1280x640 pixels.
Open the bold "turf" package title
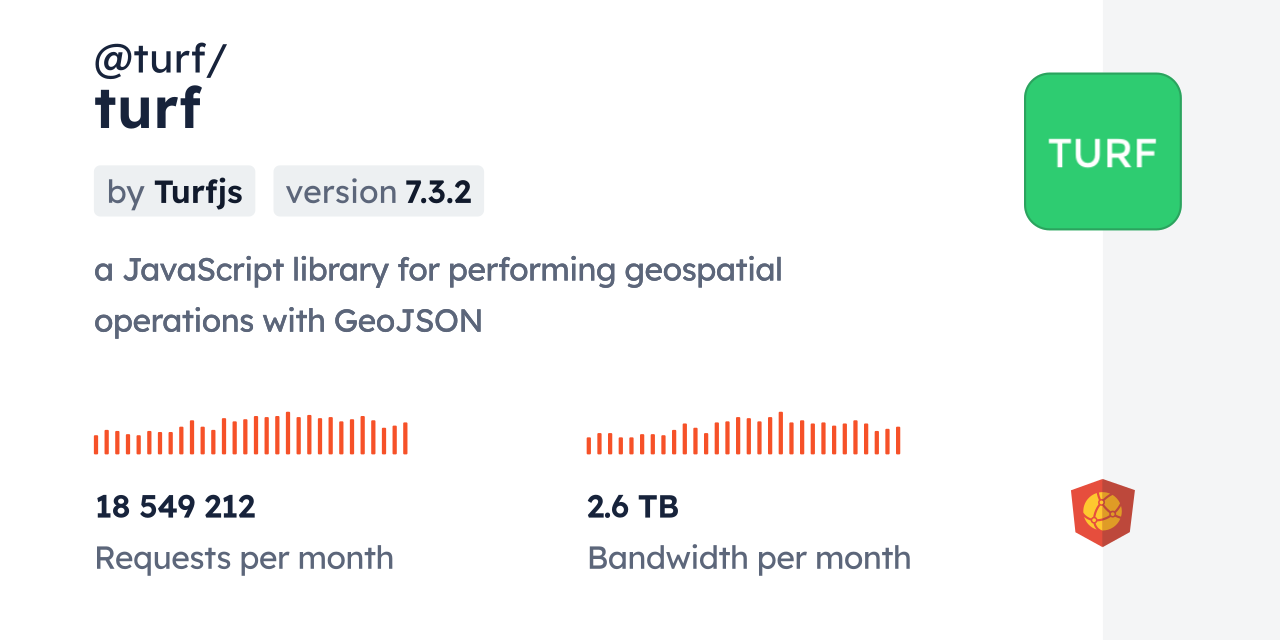[x=148, y=108]
